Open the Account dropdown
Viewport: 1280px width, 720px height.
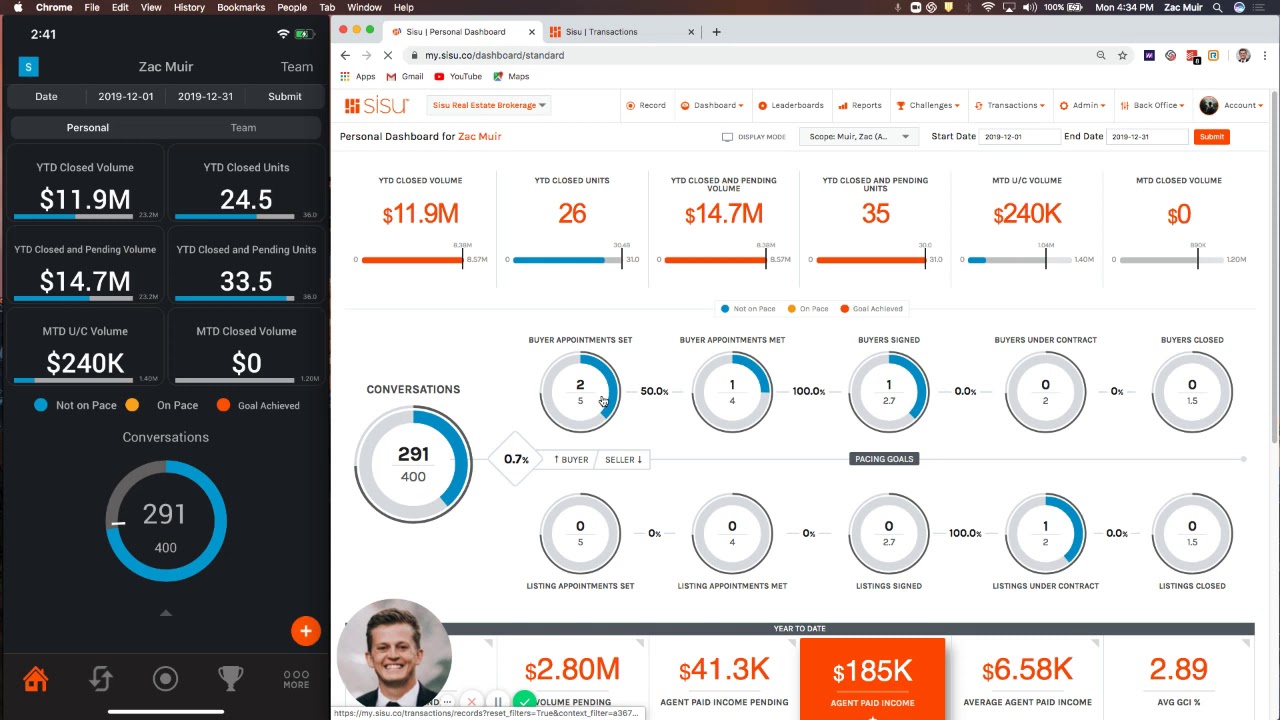click(1231, 105)
